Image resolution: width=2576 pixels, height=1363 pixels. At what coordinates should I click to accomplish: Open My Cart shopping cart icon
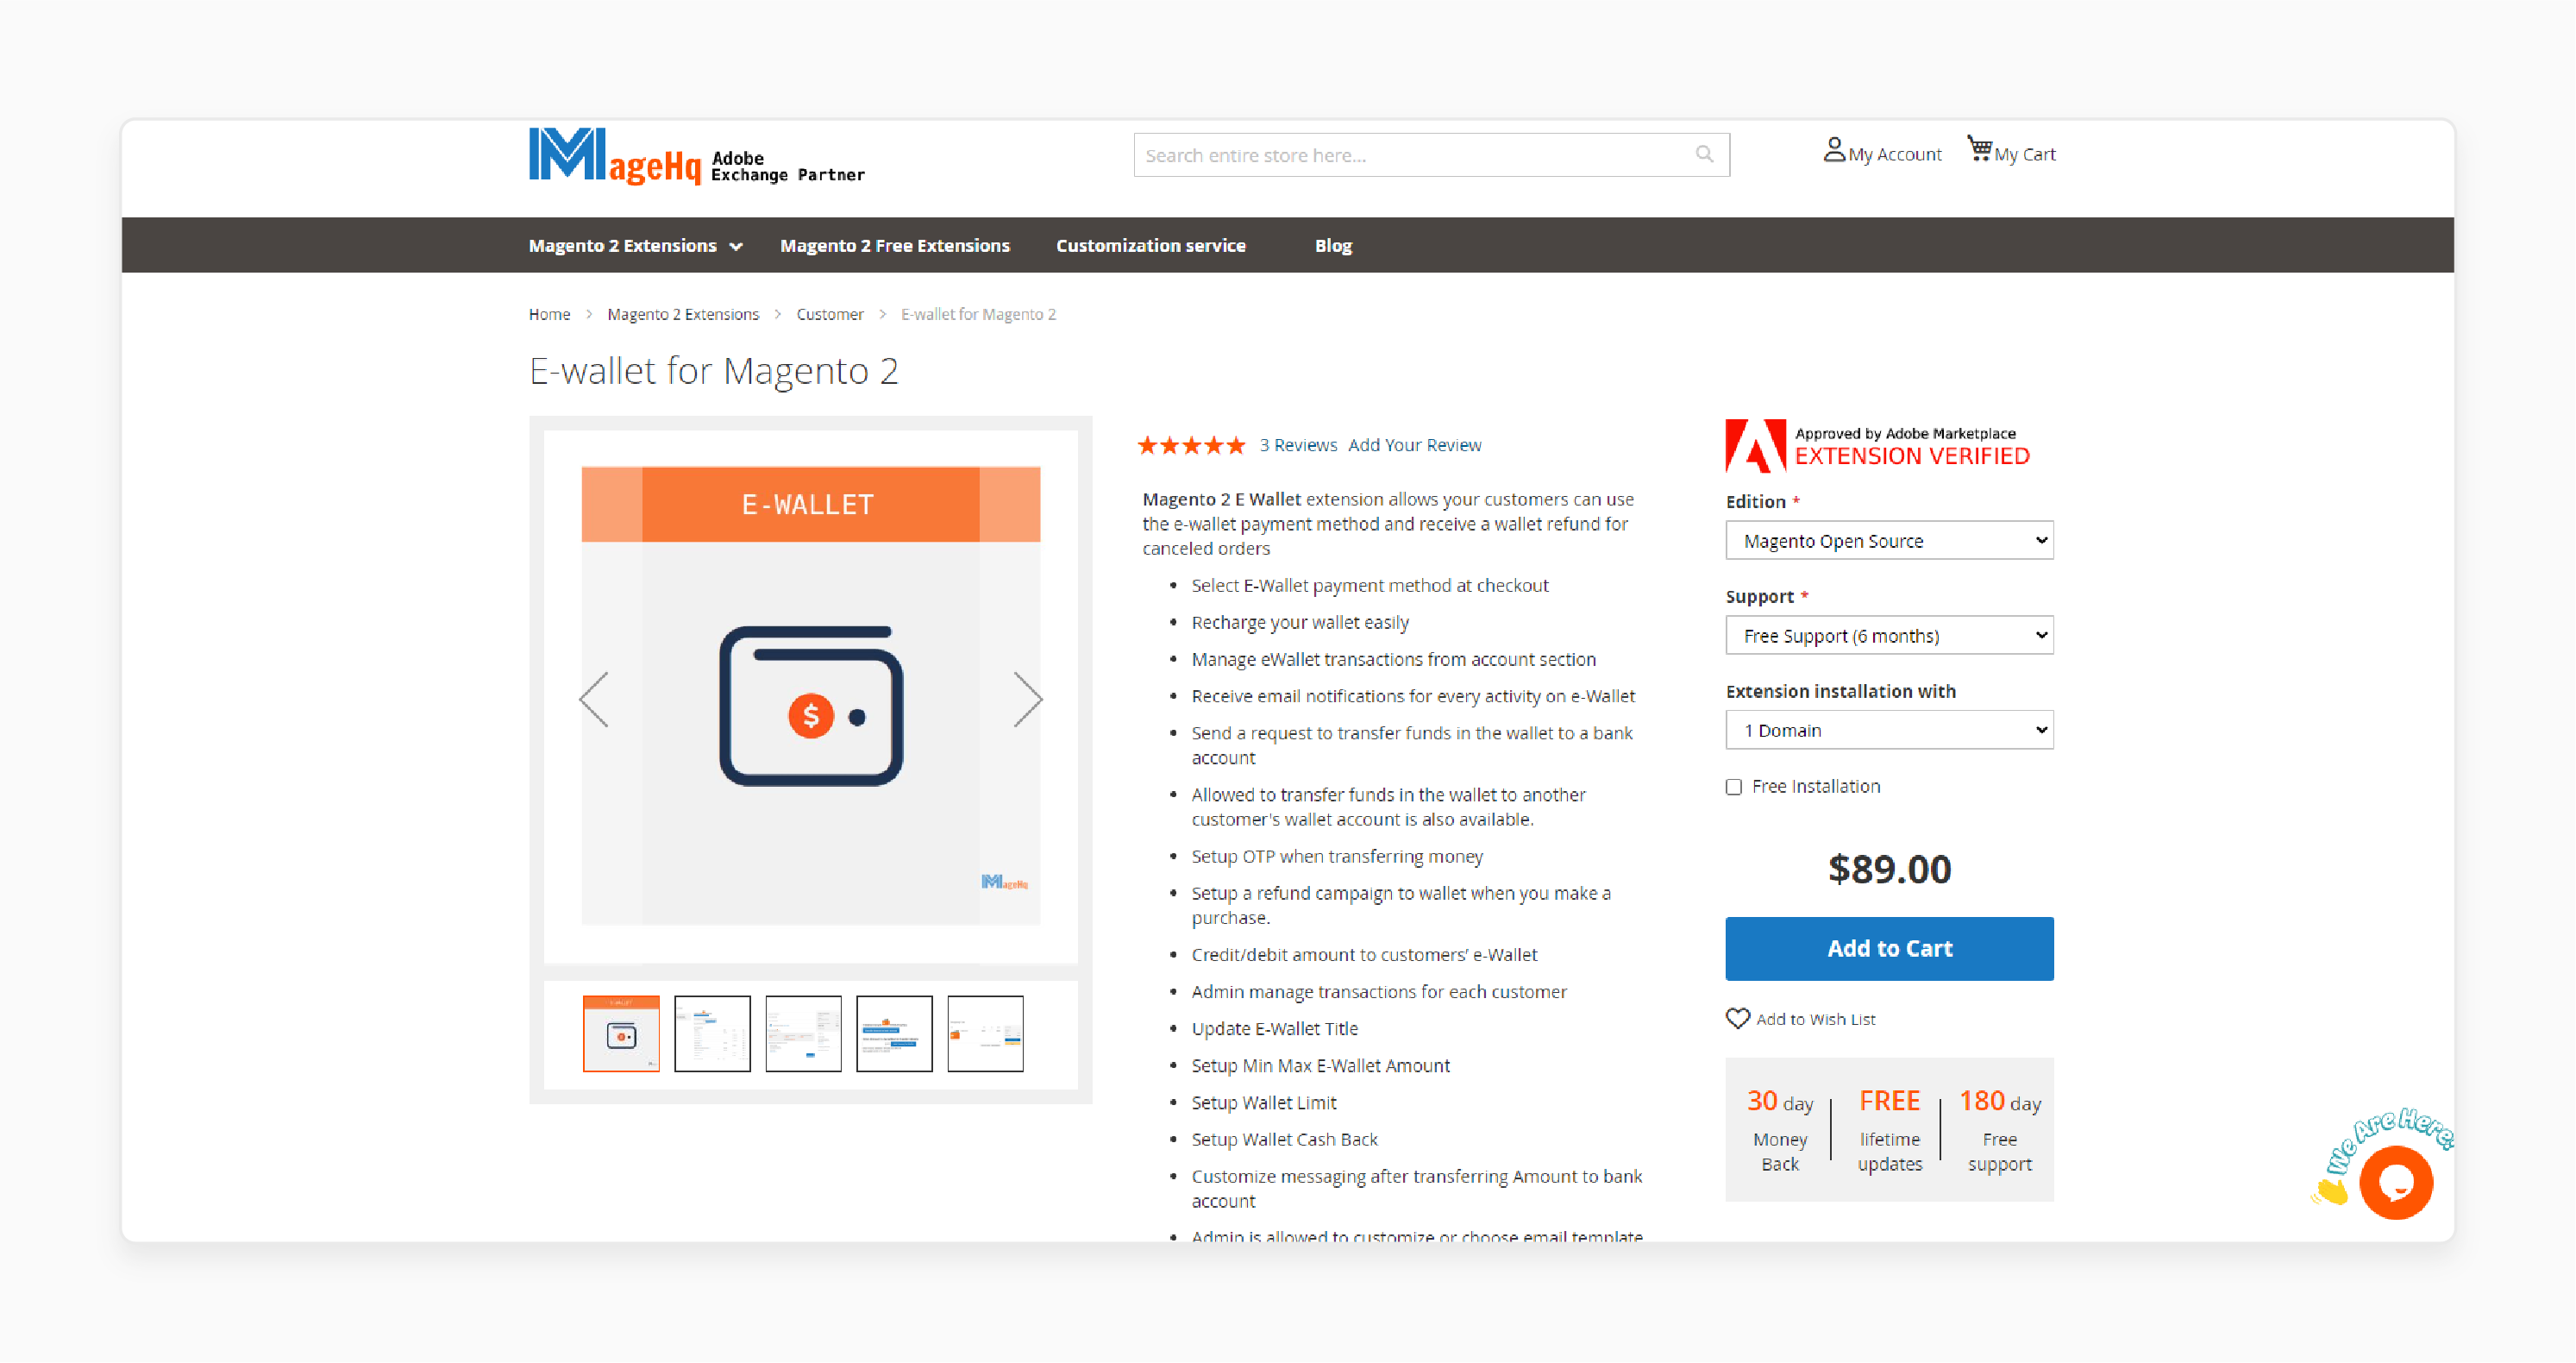click(1979, 149)
